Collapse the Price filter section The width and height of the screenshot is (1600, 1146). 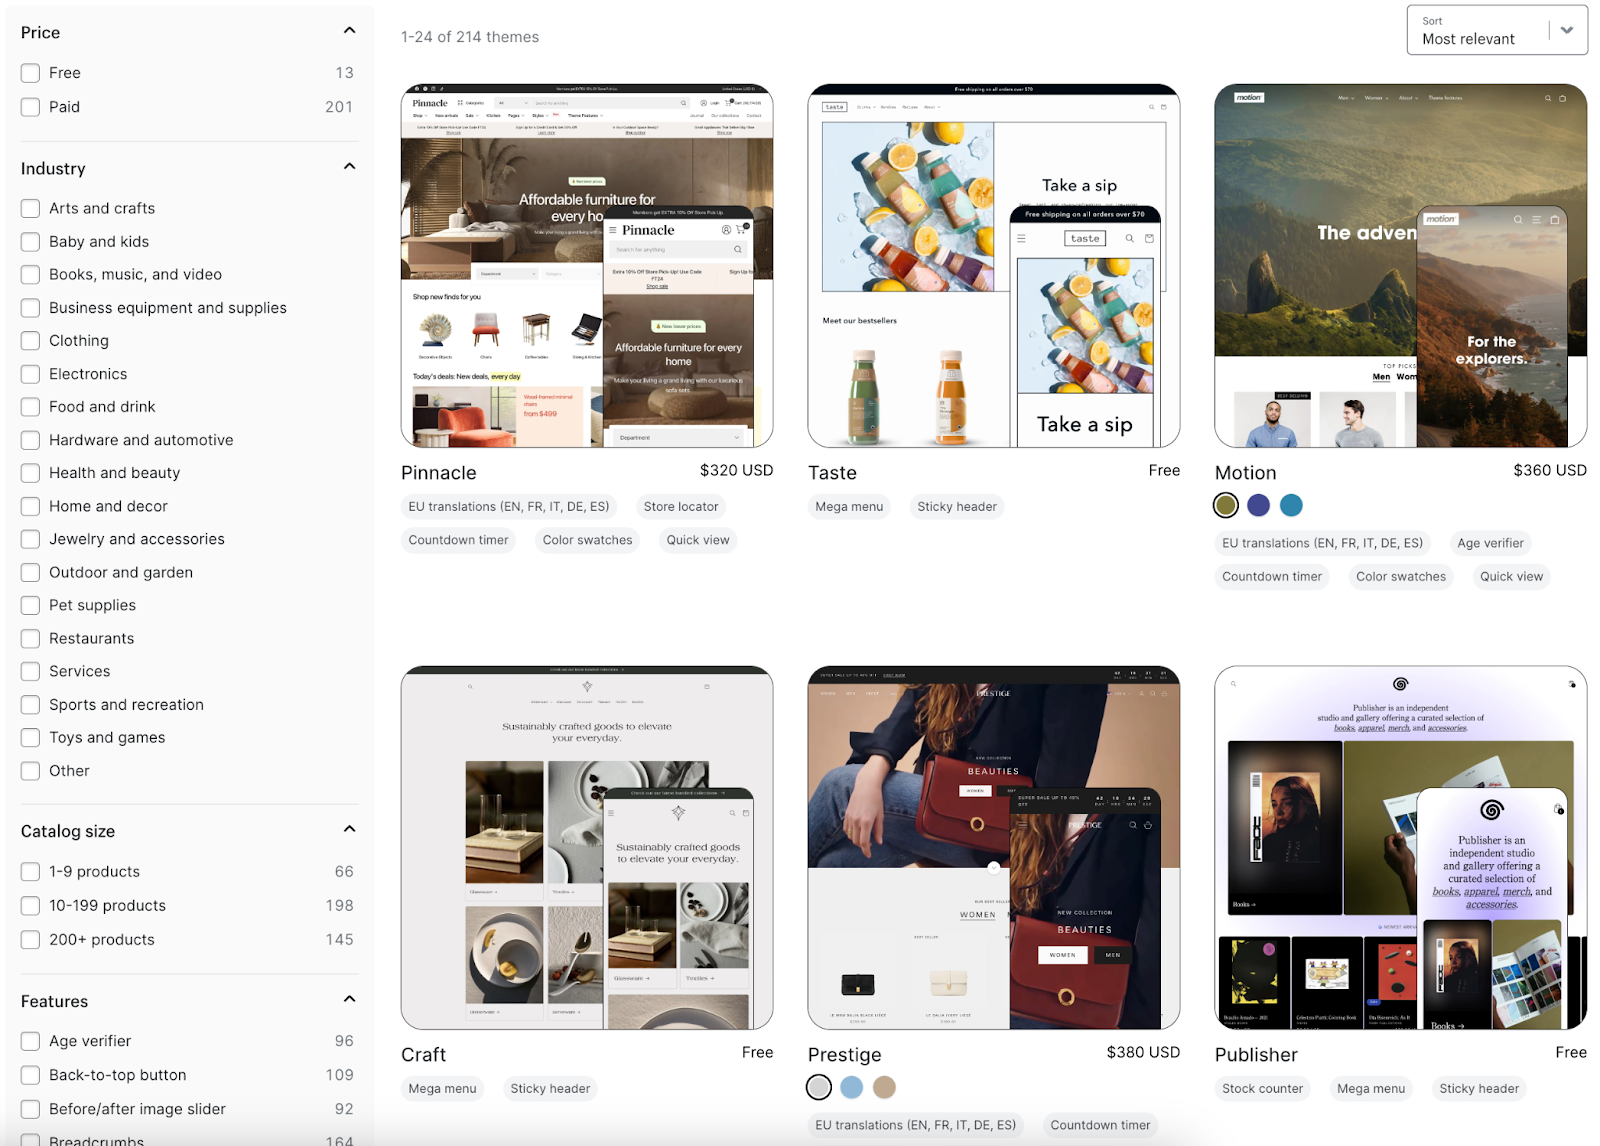(x=349, y=31)
